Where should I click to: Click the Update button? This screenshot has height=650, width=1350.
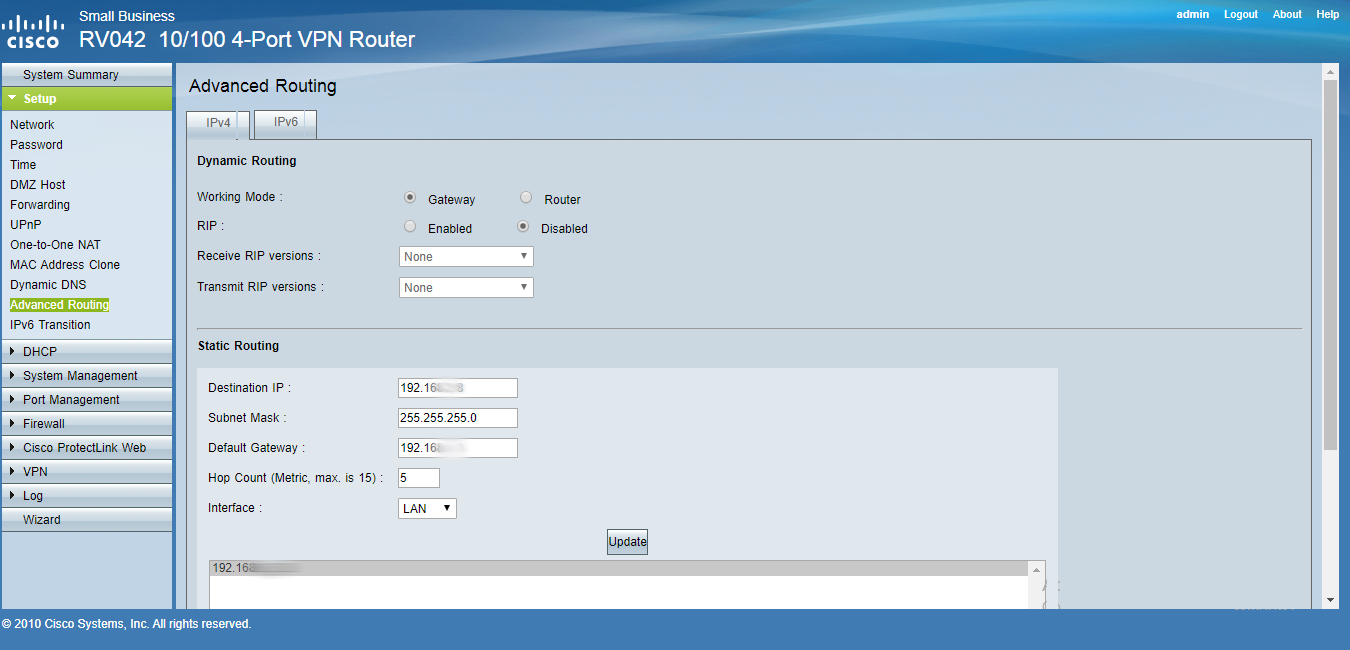[628, 542]
